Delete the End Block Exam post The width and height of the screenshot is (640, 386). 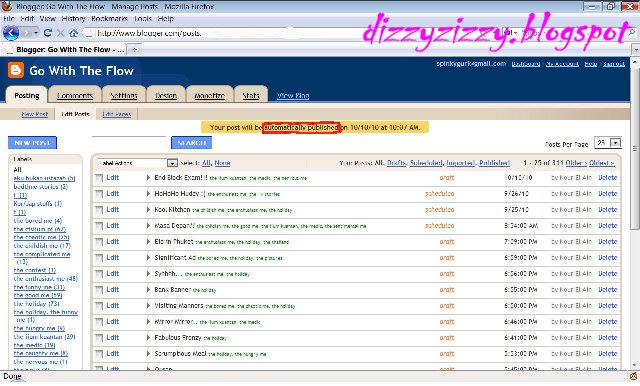tap(607, 177)
